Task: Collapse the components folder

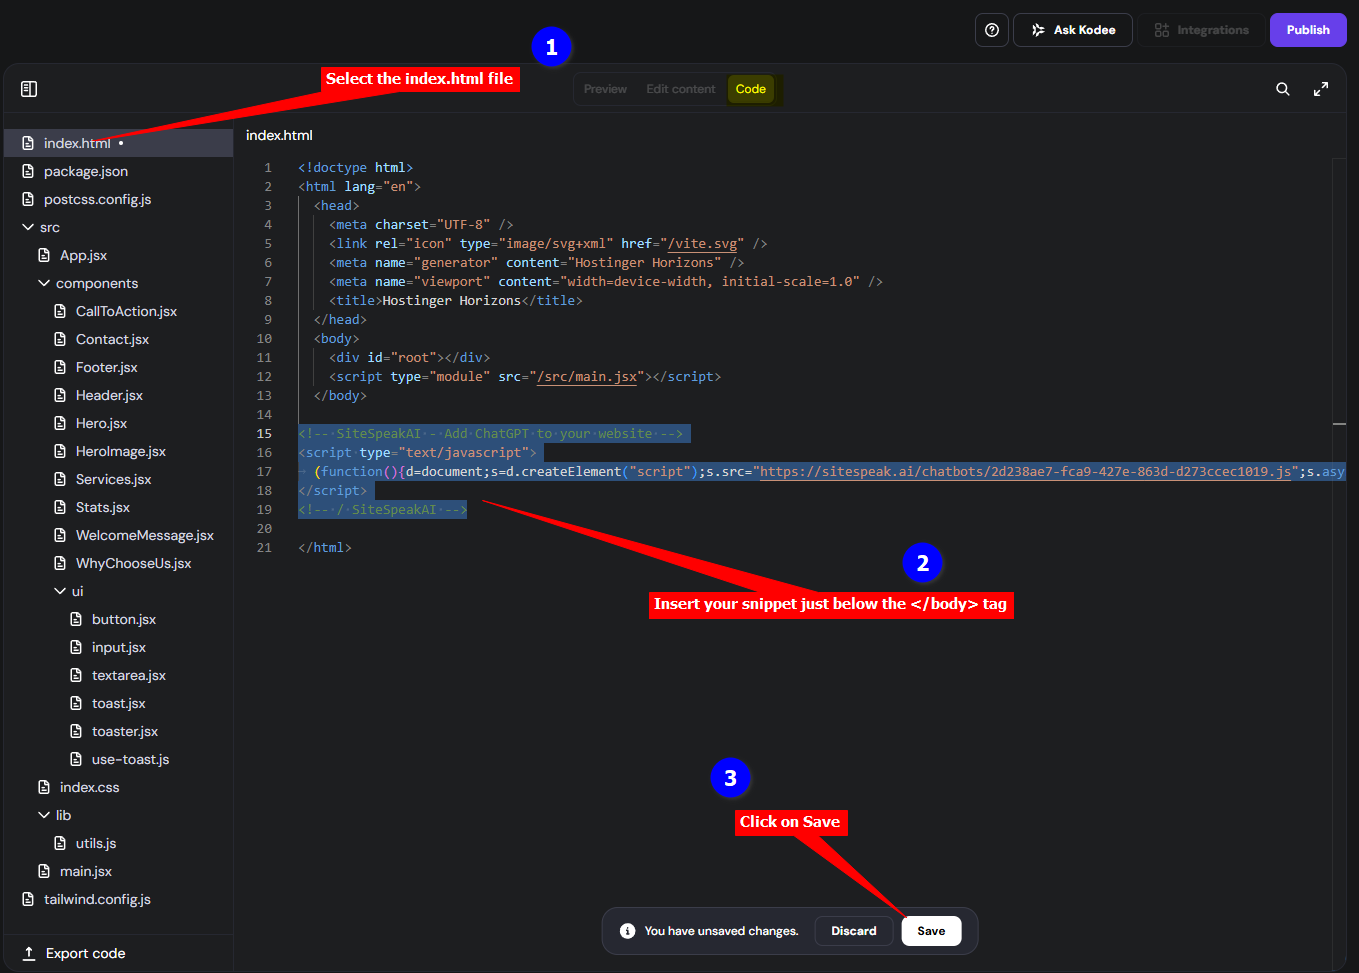Action: point(44,283)
